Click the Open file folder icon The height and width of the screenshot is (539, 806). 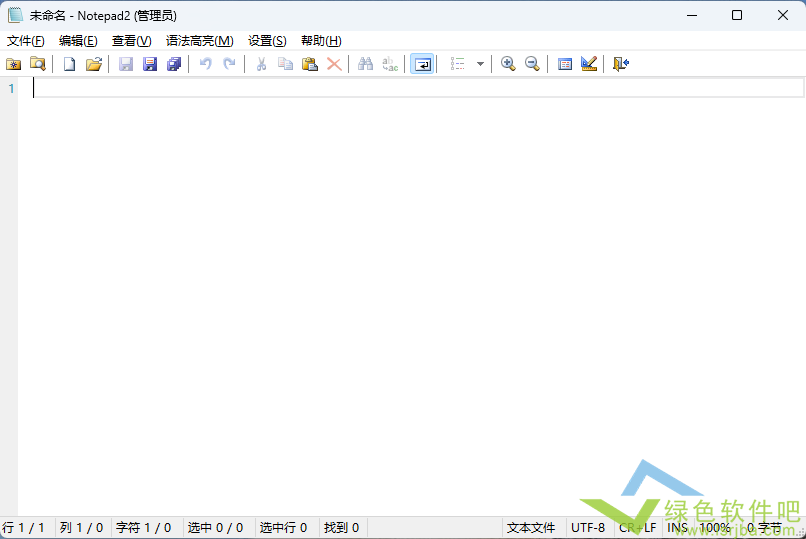(94, 64)
